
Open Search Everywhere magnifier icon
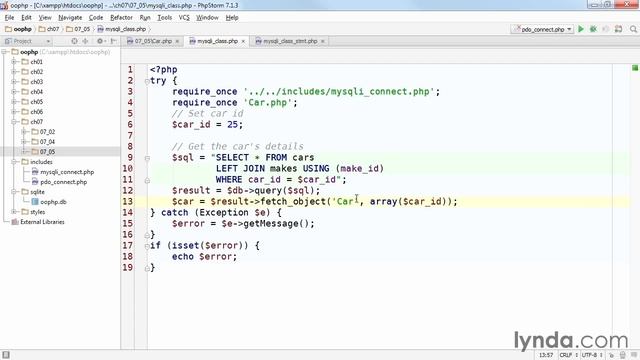point(633,29)
